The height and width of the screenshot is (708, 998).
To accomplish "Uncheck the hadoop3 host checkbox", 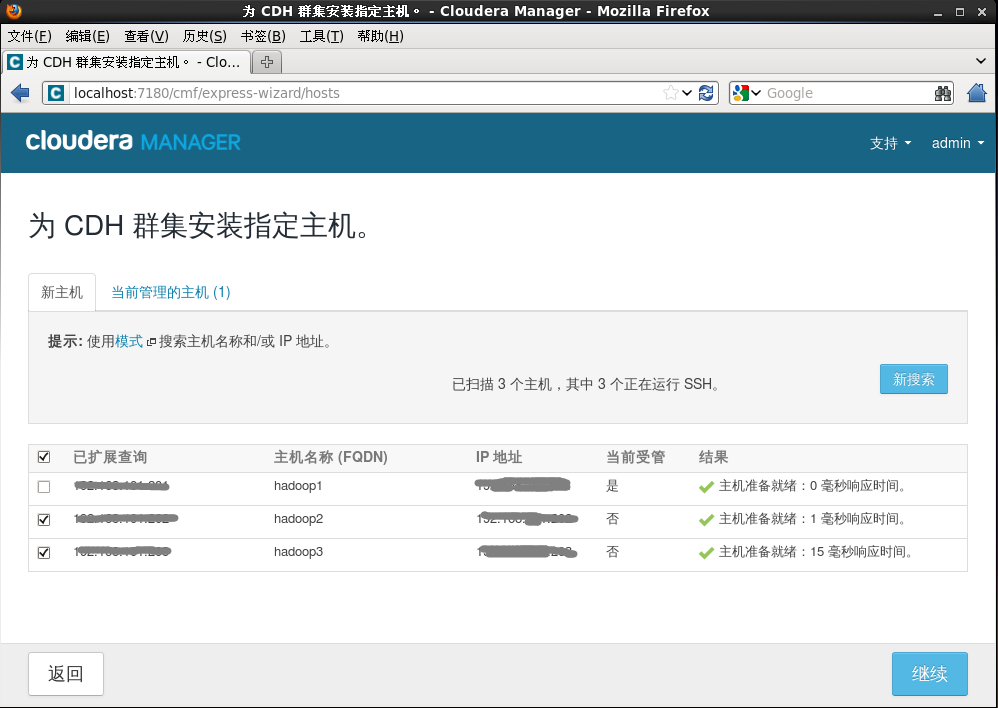I will 44,553.
